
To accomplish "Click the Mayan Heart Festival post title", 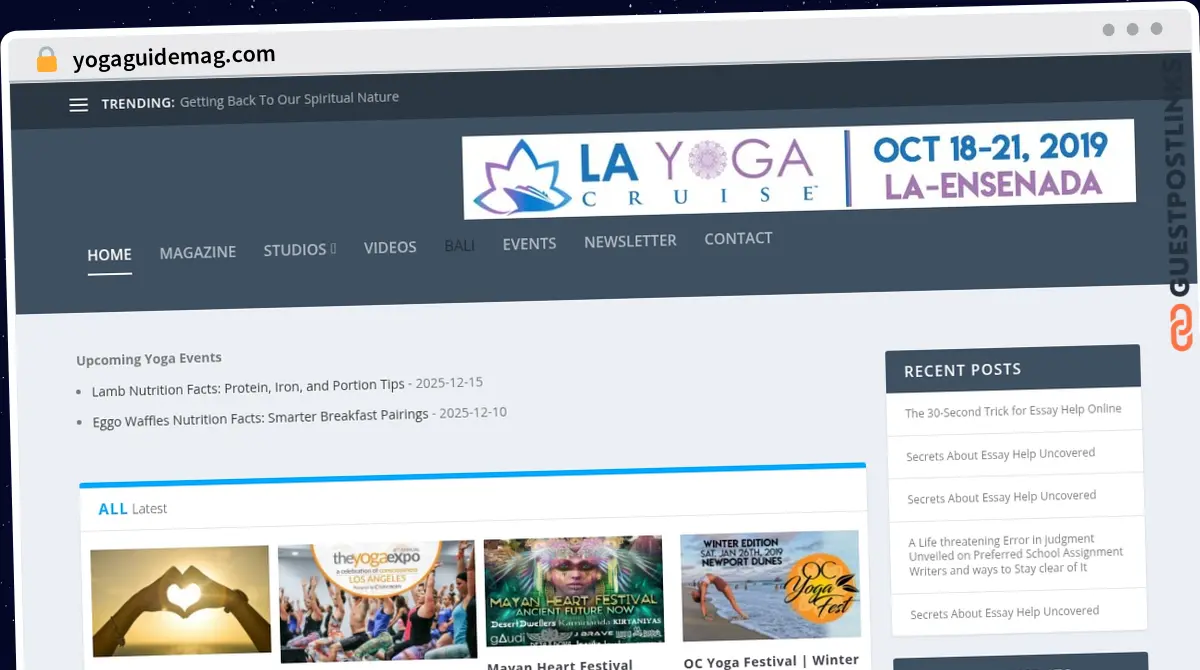I will 560,664.
